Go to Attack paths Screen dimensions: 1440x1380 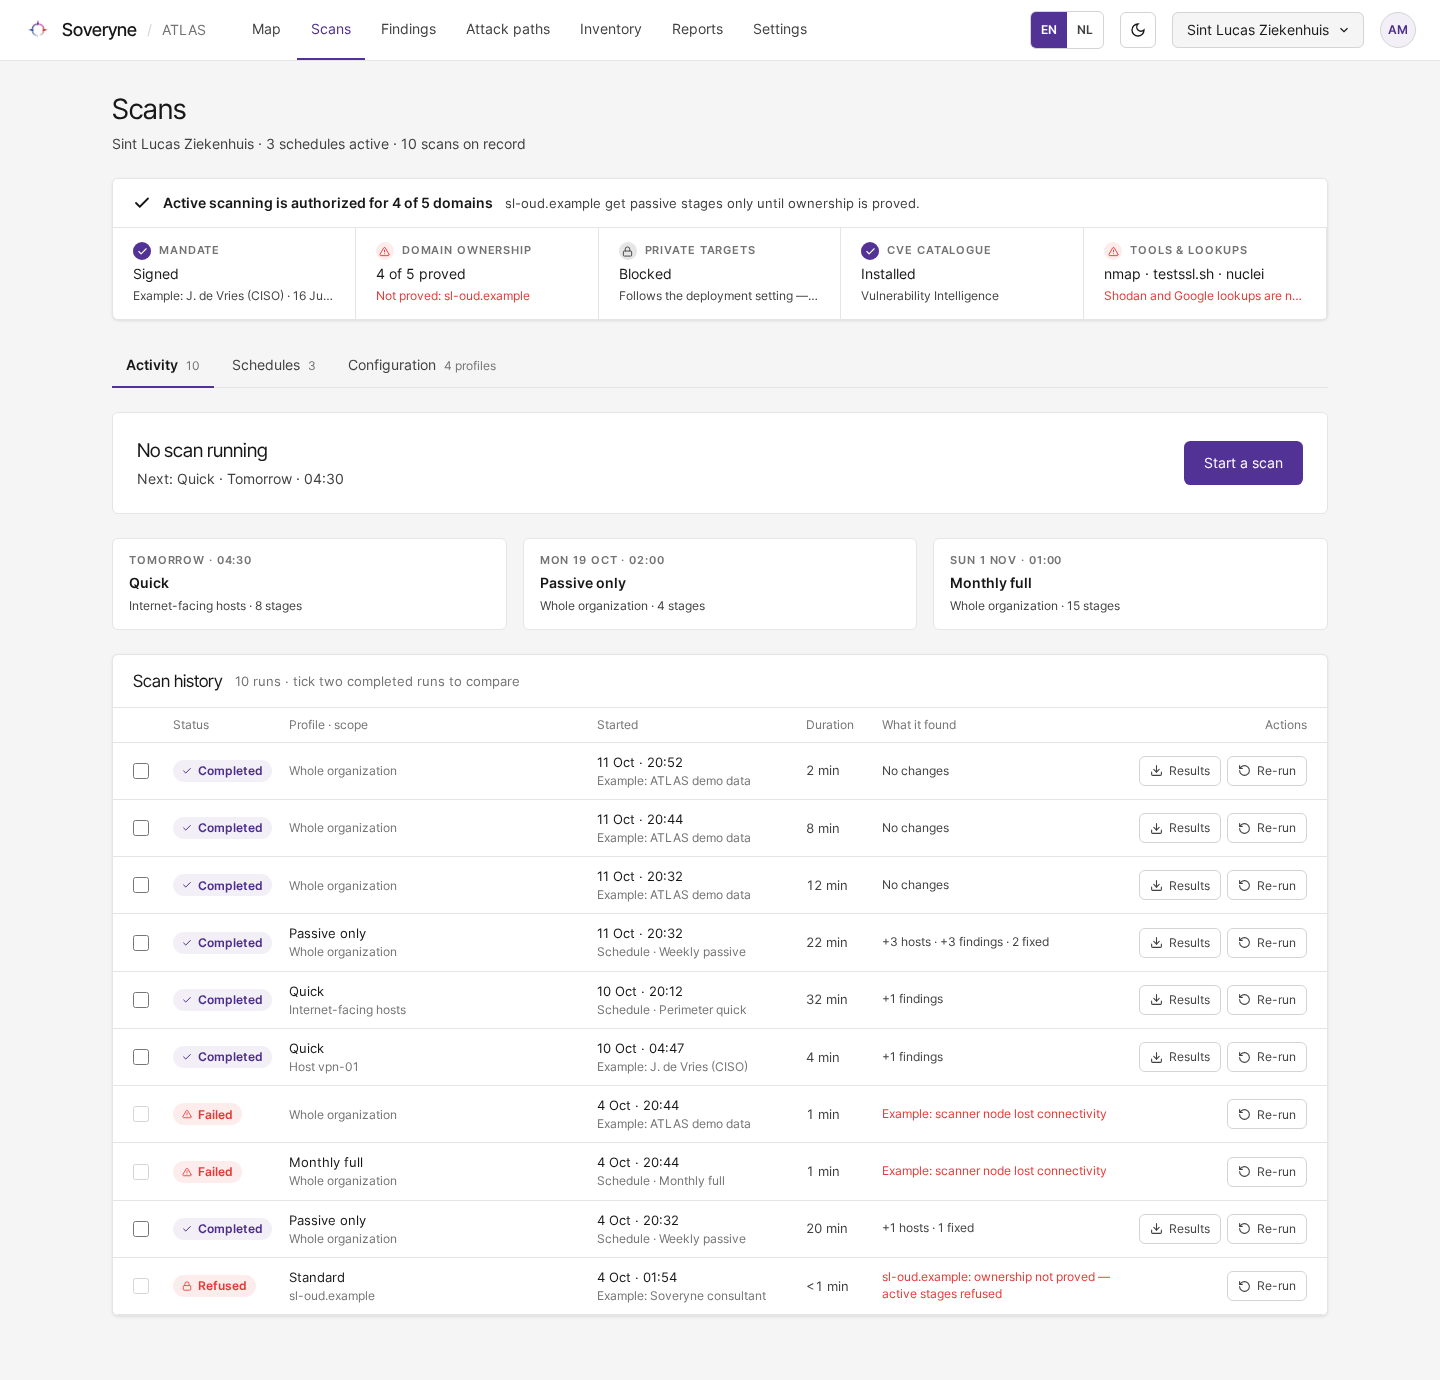(508, 30)
